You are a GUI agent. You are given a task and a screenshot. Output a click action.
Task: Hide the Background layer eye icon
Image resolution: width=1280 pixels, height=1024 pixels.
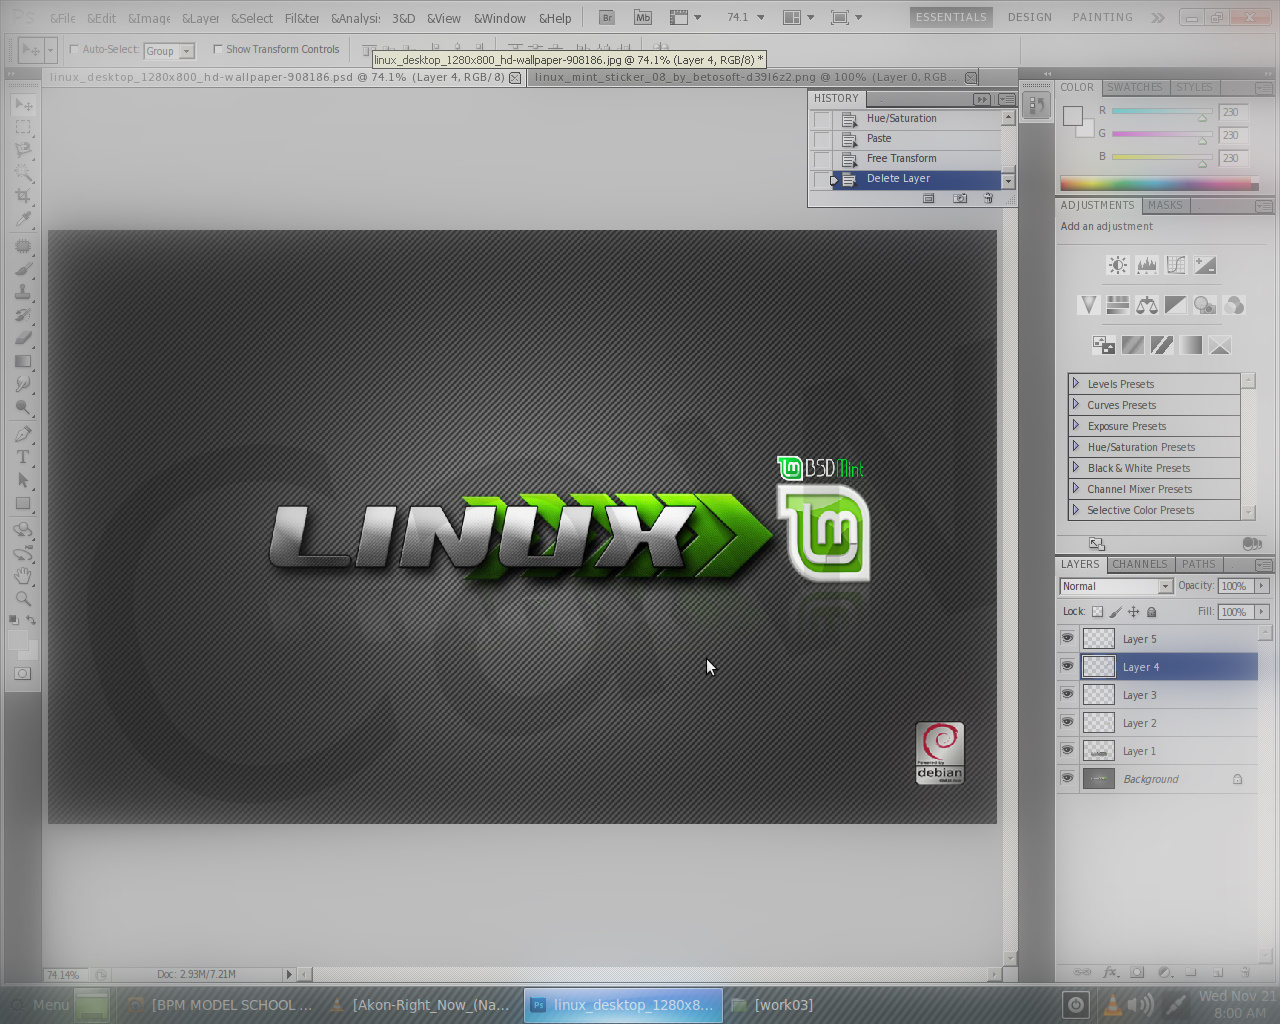click(x=1068, y=778)
